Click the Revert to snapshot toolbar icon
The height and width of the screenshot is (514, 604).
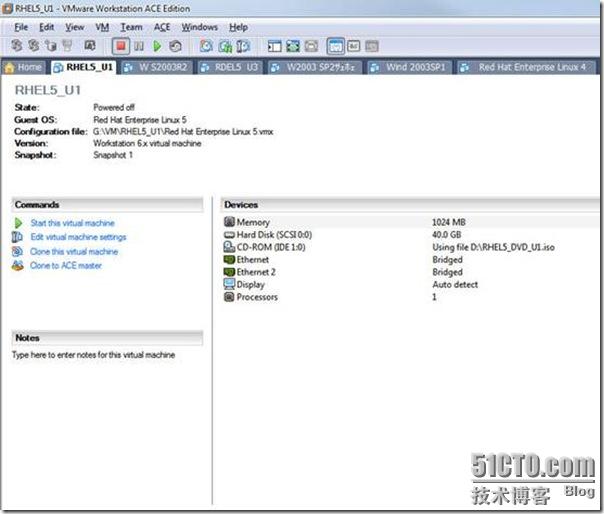tap(225, 46)
